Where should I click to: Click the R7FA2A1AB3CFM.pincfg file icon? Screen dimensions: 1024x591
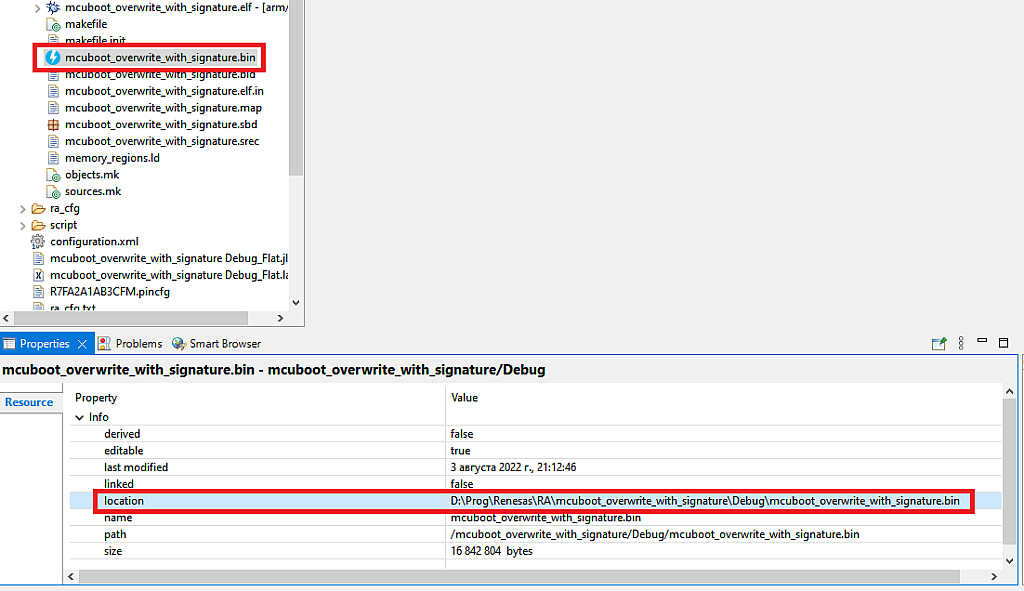(36, 291)
